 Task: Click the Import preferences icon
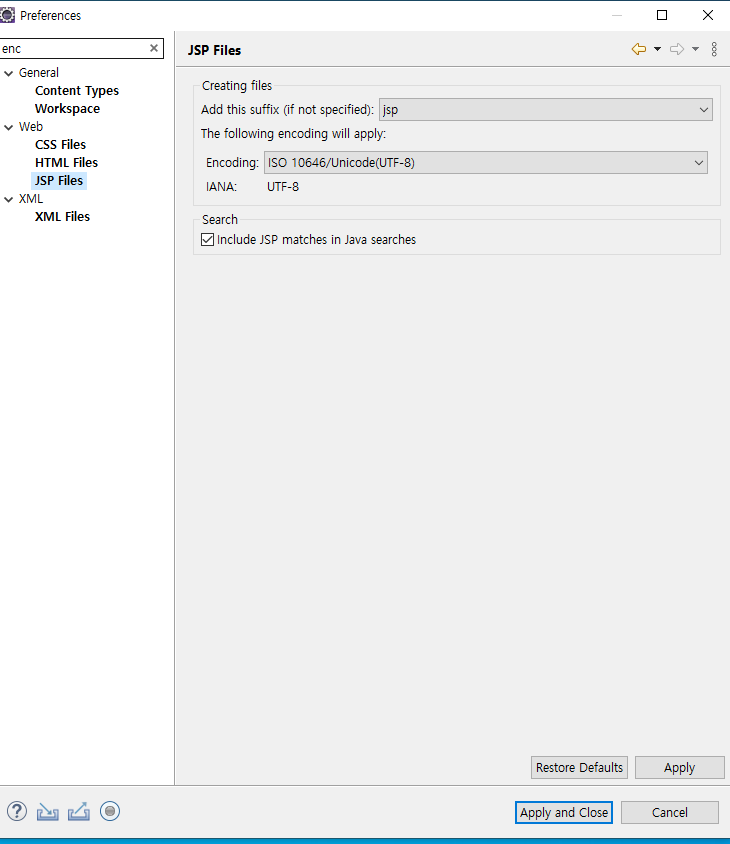47,812
